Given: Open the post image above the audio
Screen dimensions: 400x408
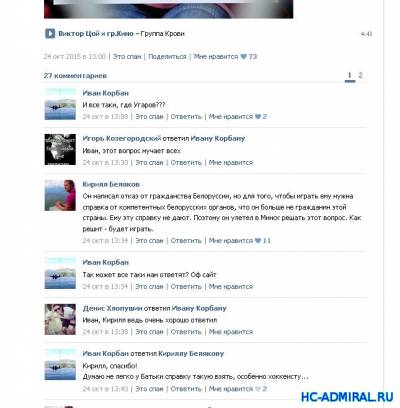Looking at the screenshot, I should [169, 9].
